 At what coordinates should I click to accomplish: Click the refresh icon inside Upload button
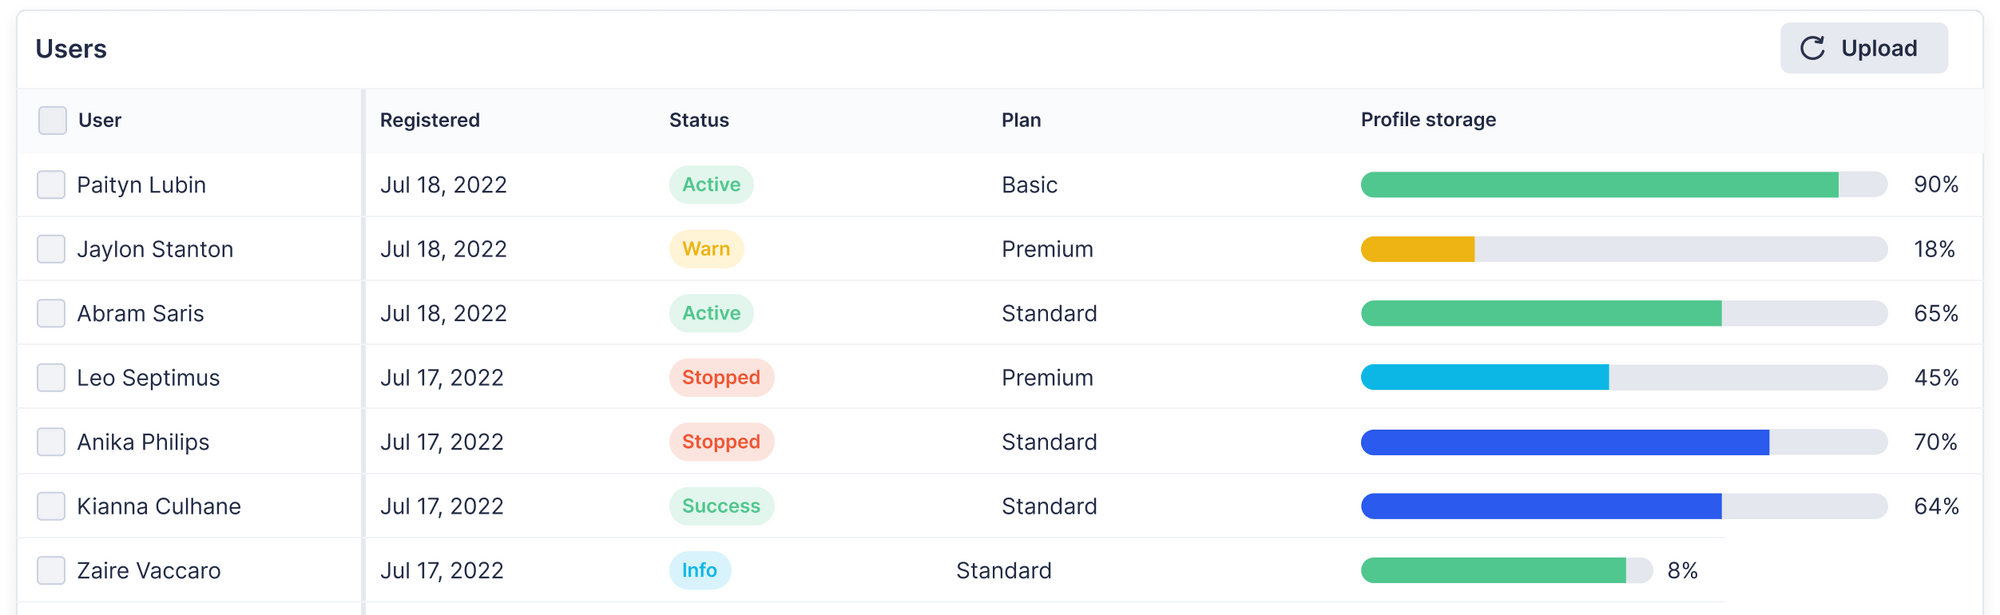coord(1813,47)
